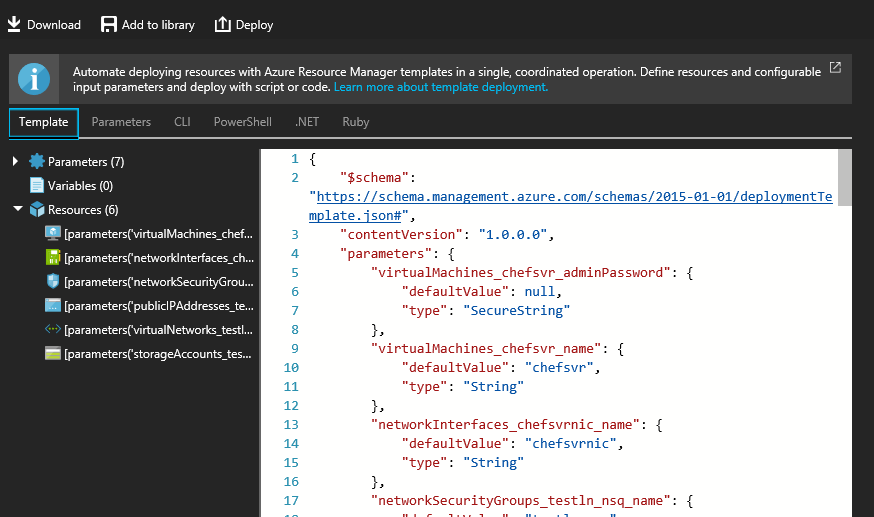Click the "virtualMachines_chefsvr_name" key
Image resolution: width=874 pixels, height=517 pixels.
tap(486, 349)
